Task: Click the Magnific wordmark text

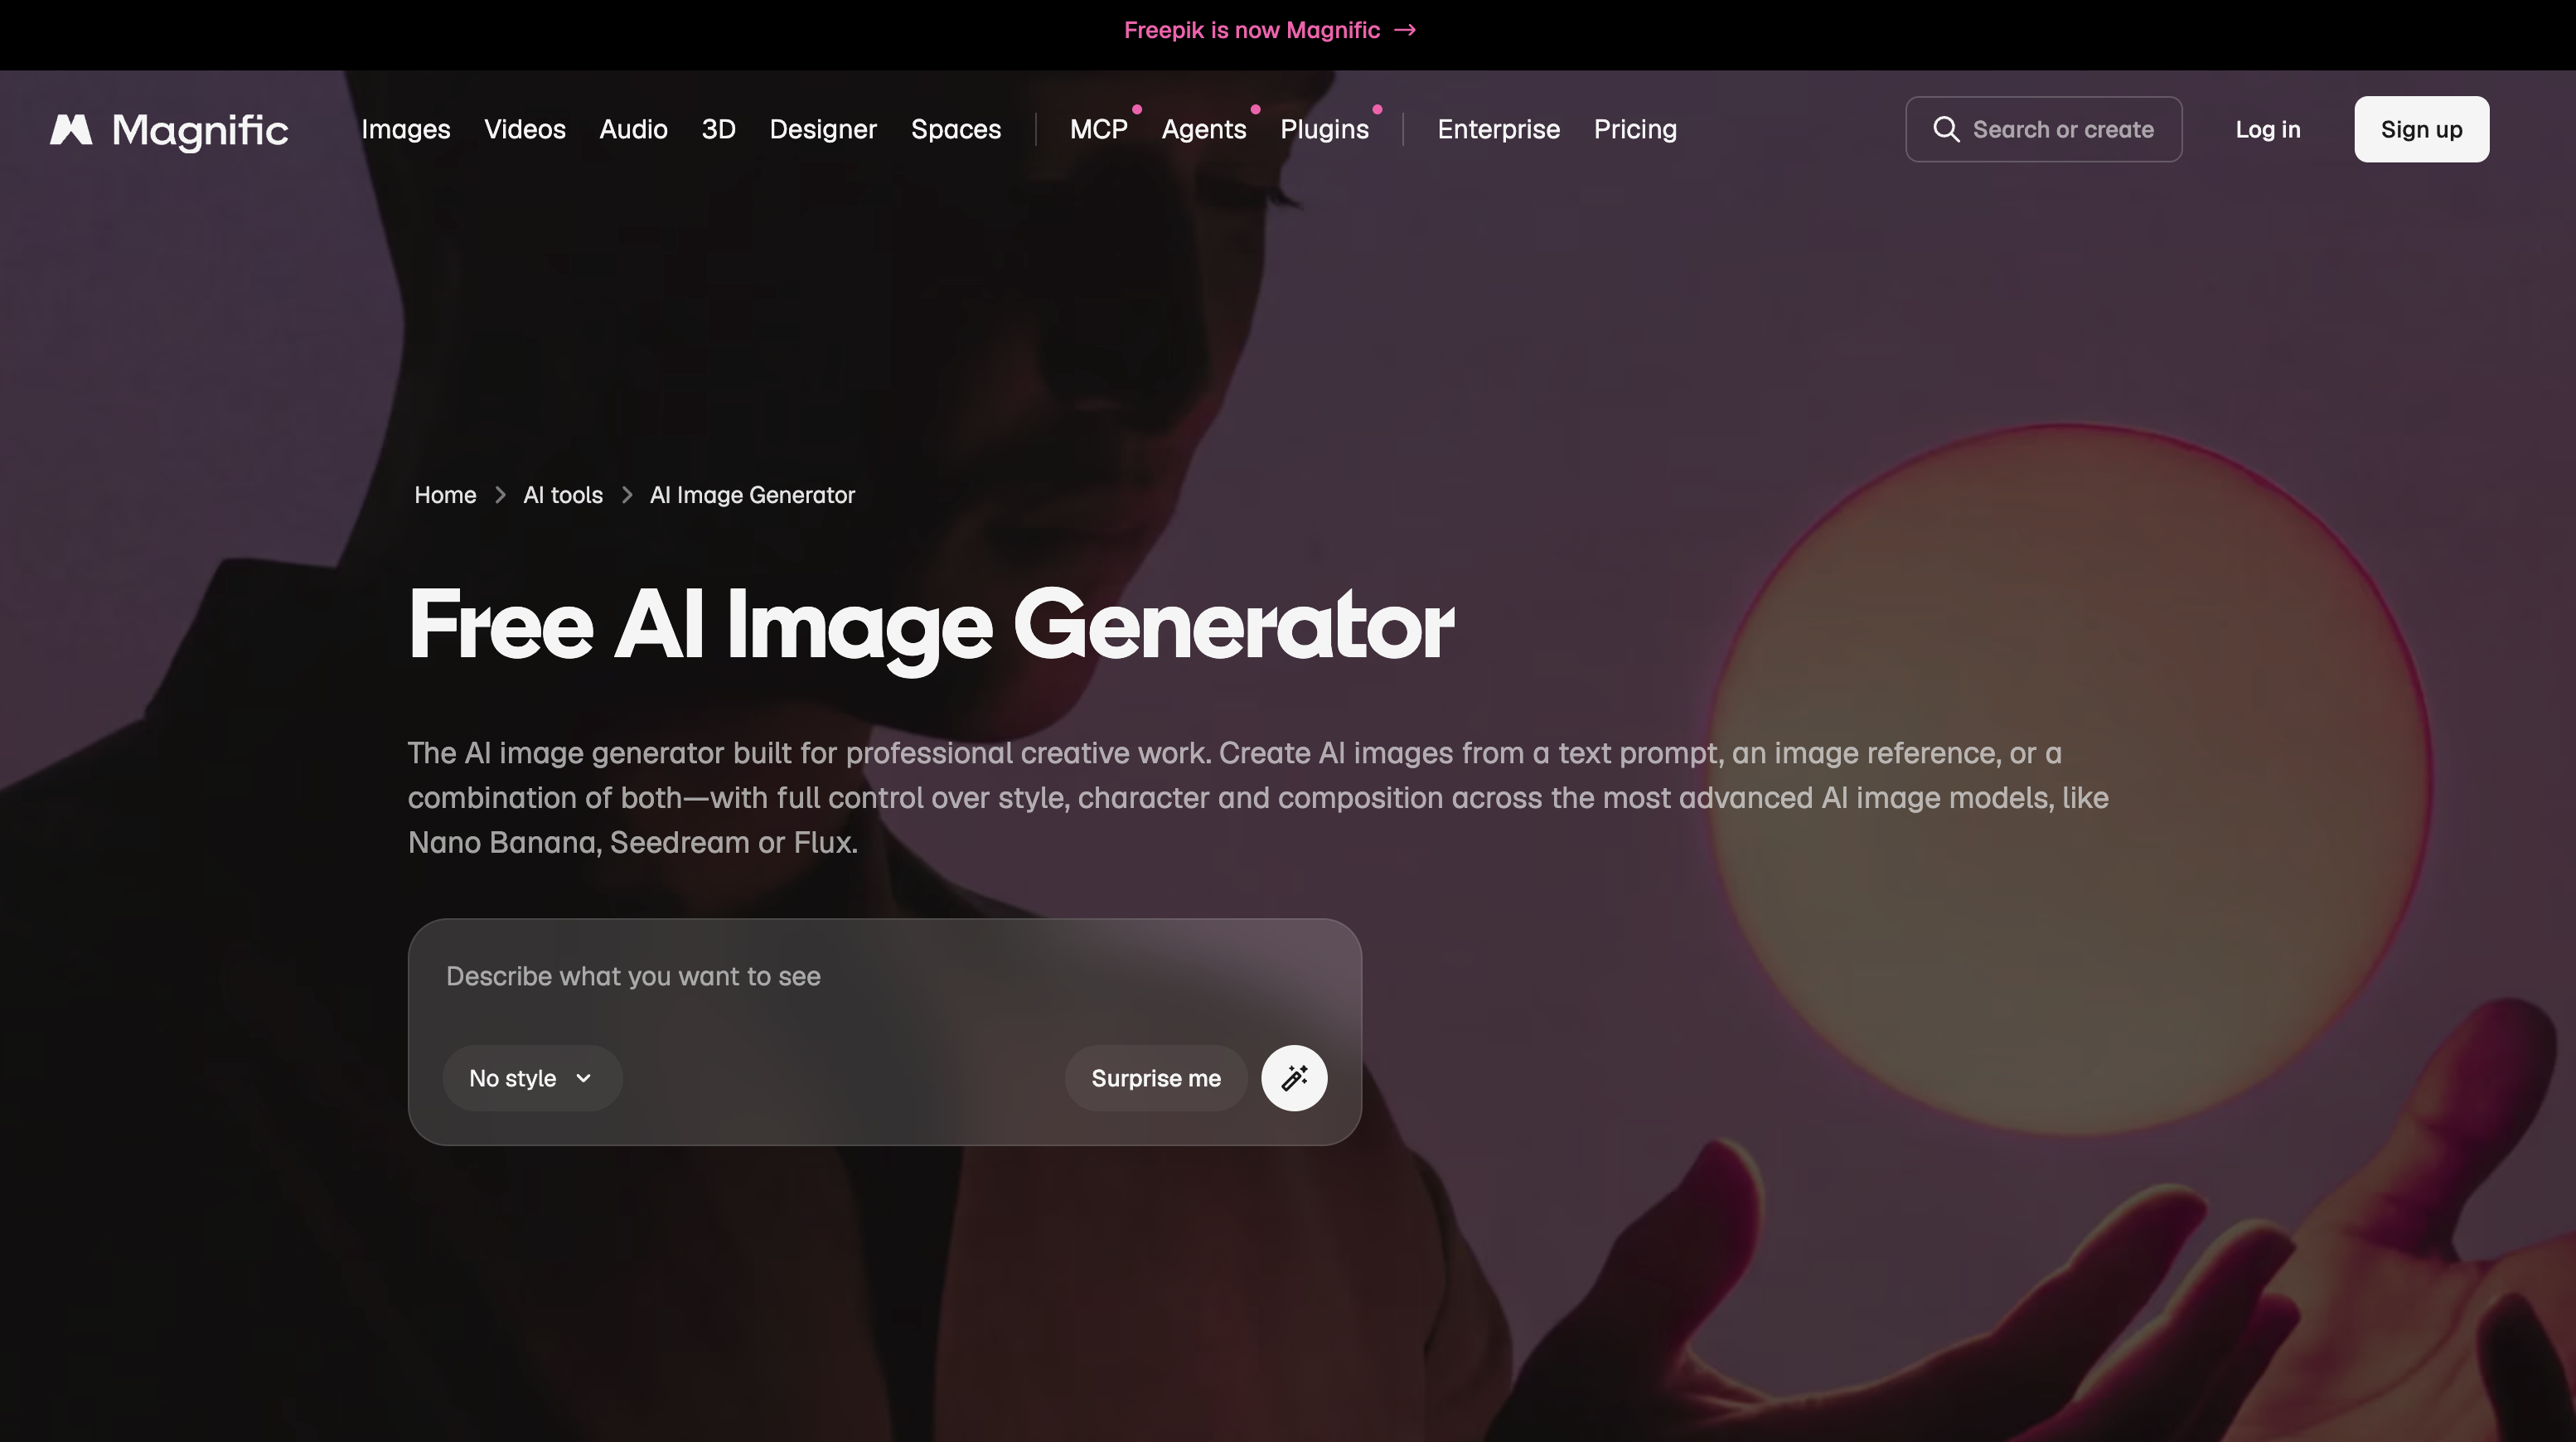Action: 200,131
